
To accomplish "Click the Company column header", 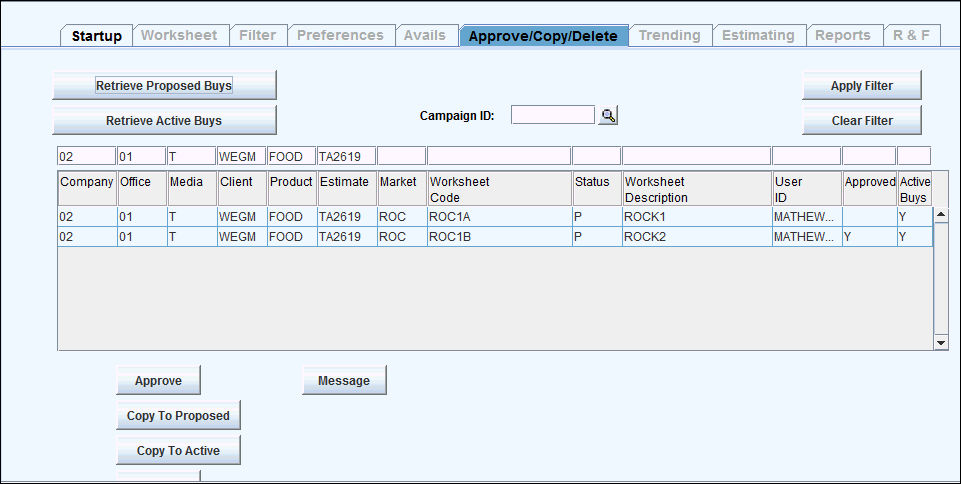I will pos(87,189).
